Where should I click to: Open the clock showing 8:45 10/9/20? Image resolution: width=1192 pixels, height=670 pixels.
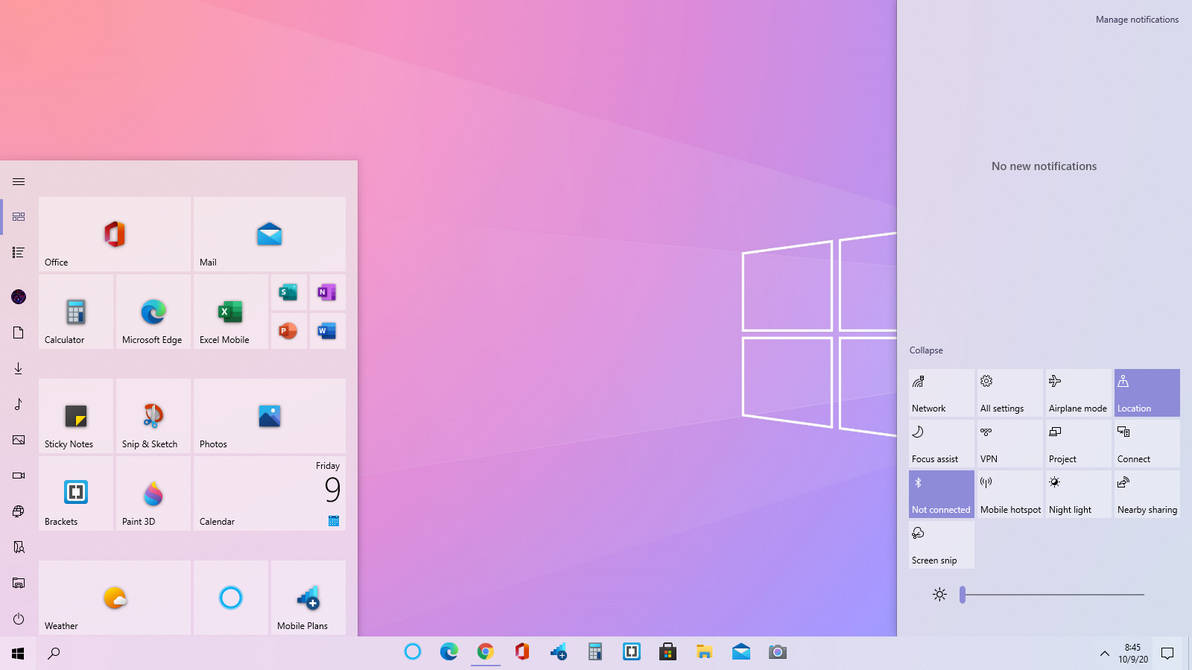point(1133,653)
